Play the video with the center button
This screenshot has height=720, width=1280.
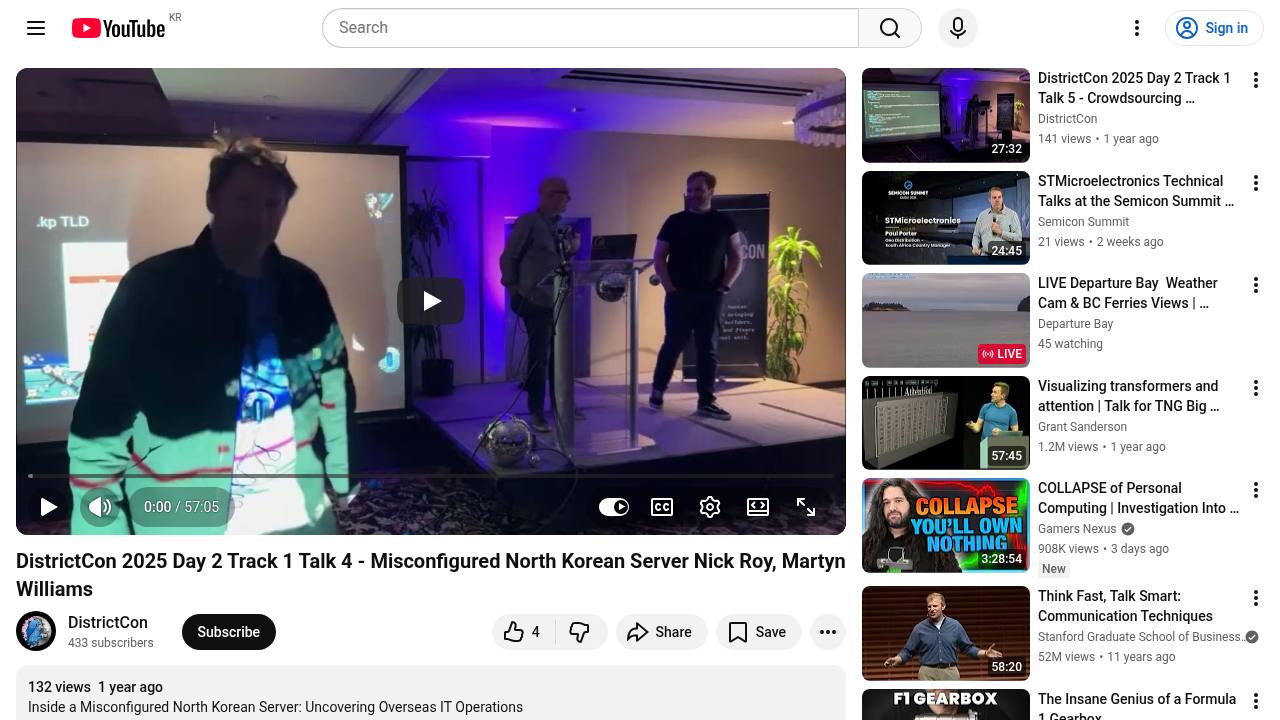(x=431, y=301)
